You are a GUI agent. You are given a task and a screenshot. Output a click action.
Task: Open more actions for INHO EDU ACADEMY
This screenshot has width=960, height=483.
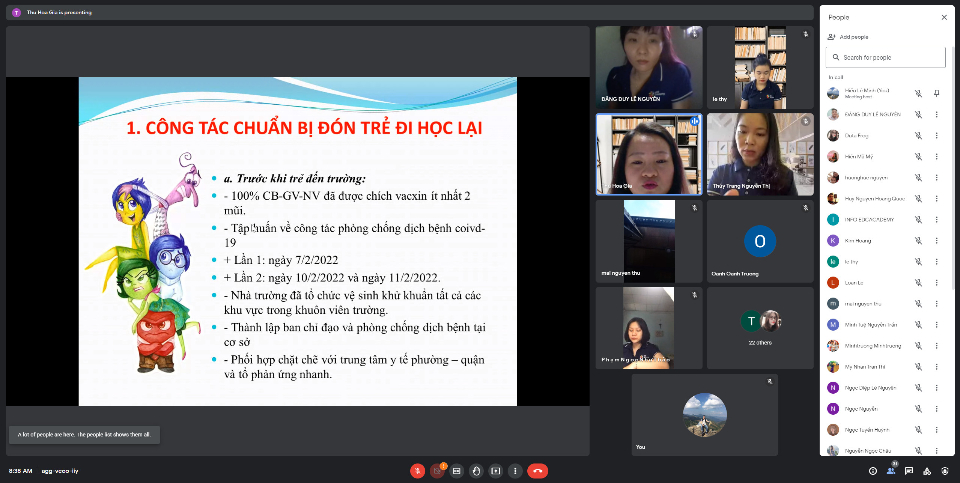coord(937,219)
